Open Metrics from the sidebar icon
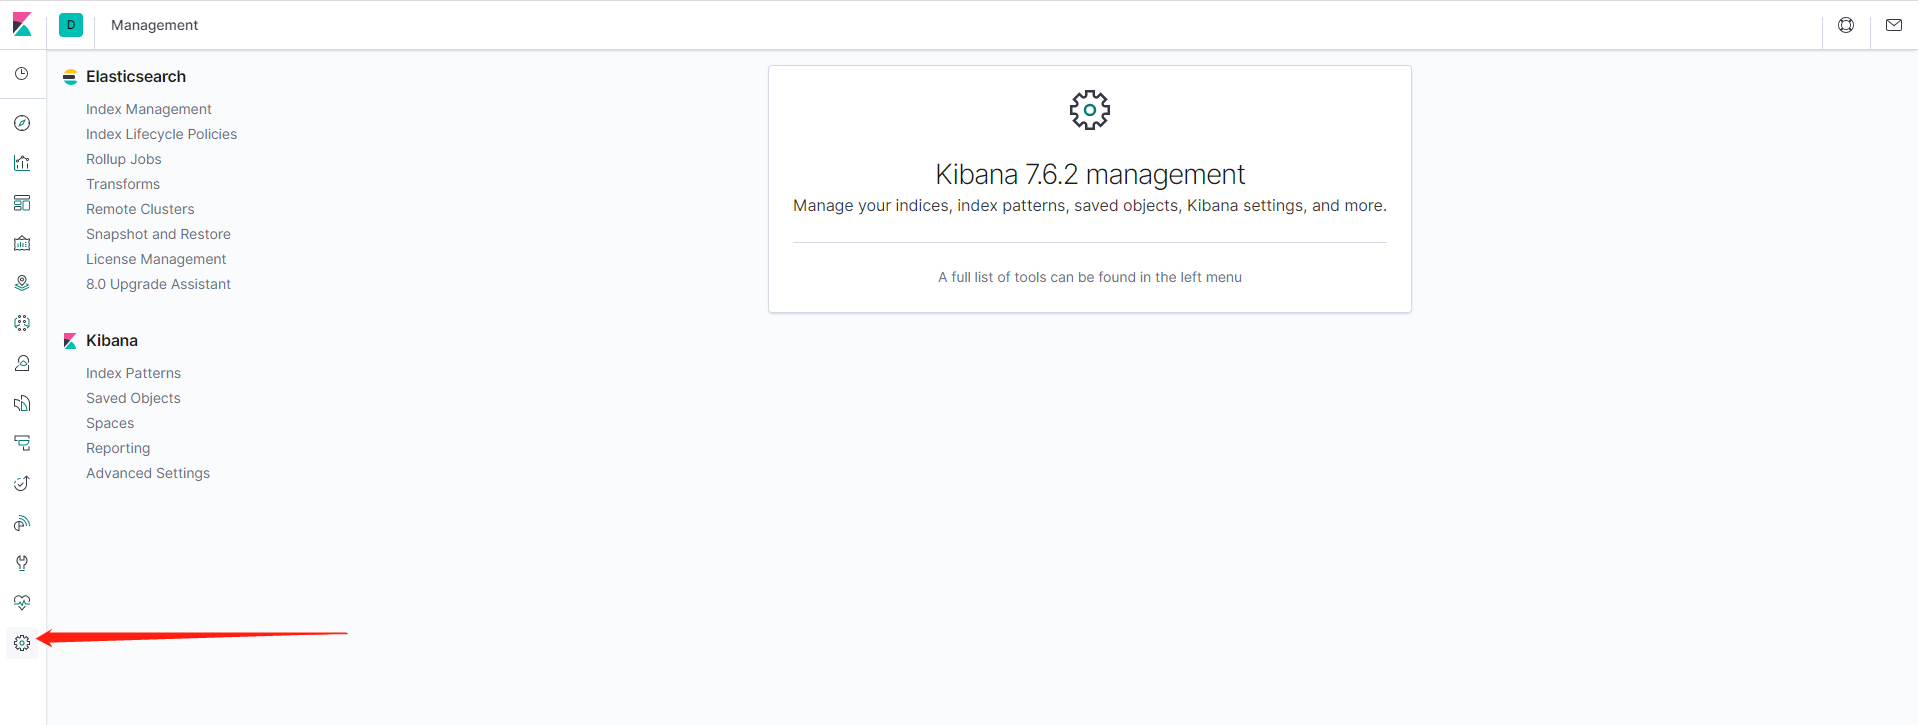Image resolution: width=1918 pixels, height=725 pixels. click(x=22, y=363)
